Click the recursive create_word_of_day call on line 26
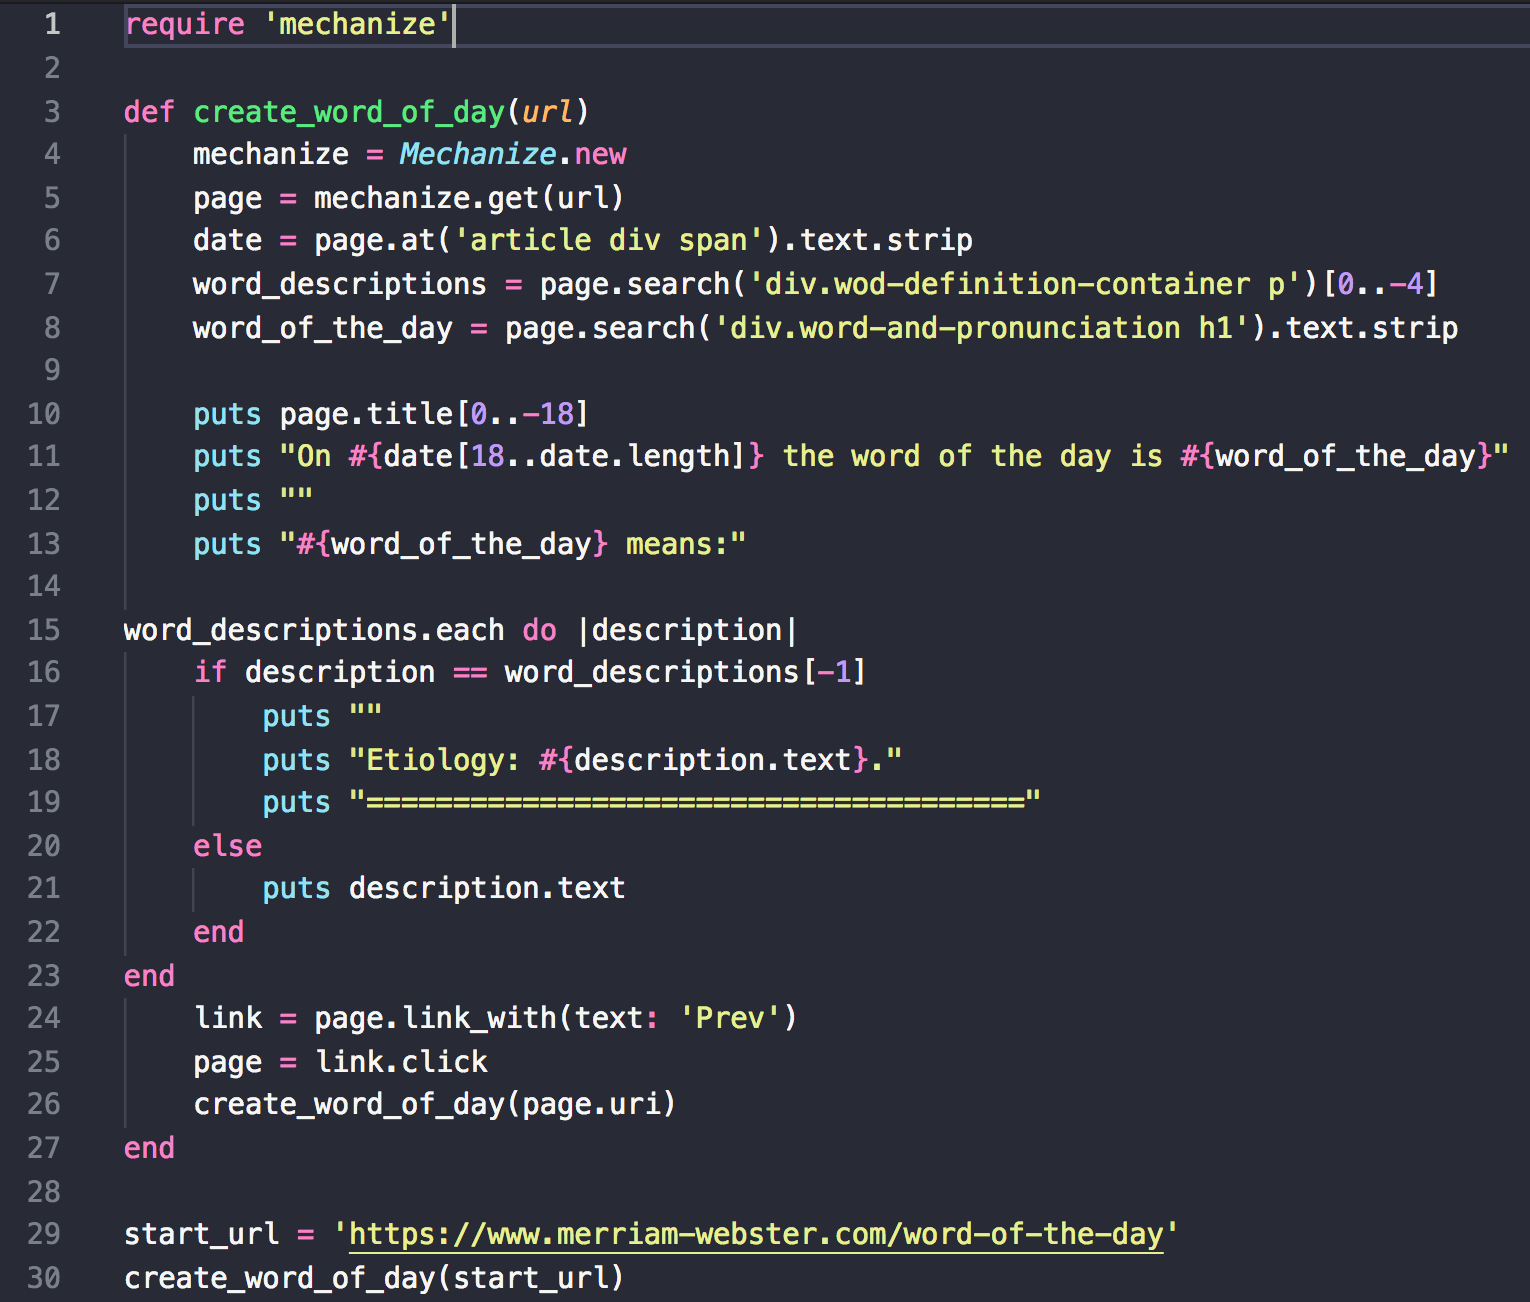The height and width of the screenshot is (1302, 1530). tap(350, 1103)
